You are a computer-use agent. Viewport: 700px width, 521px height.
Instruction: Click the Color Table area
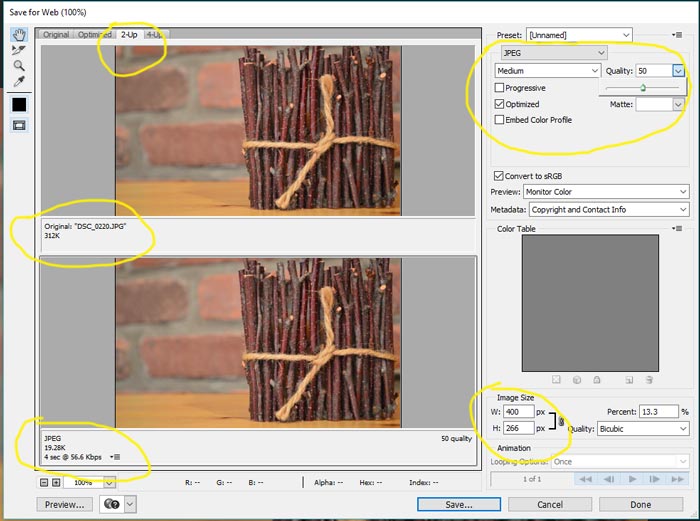pos(590,303)
